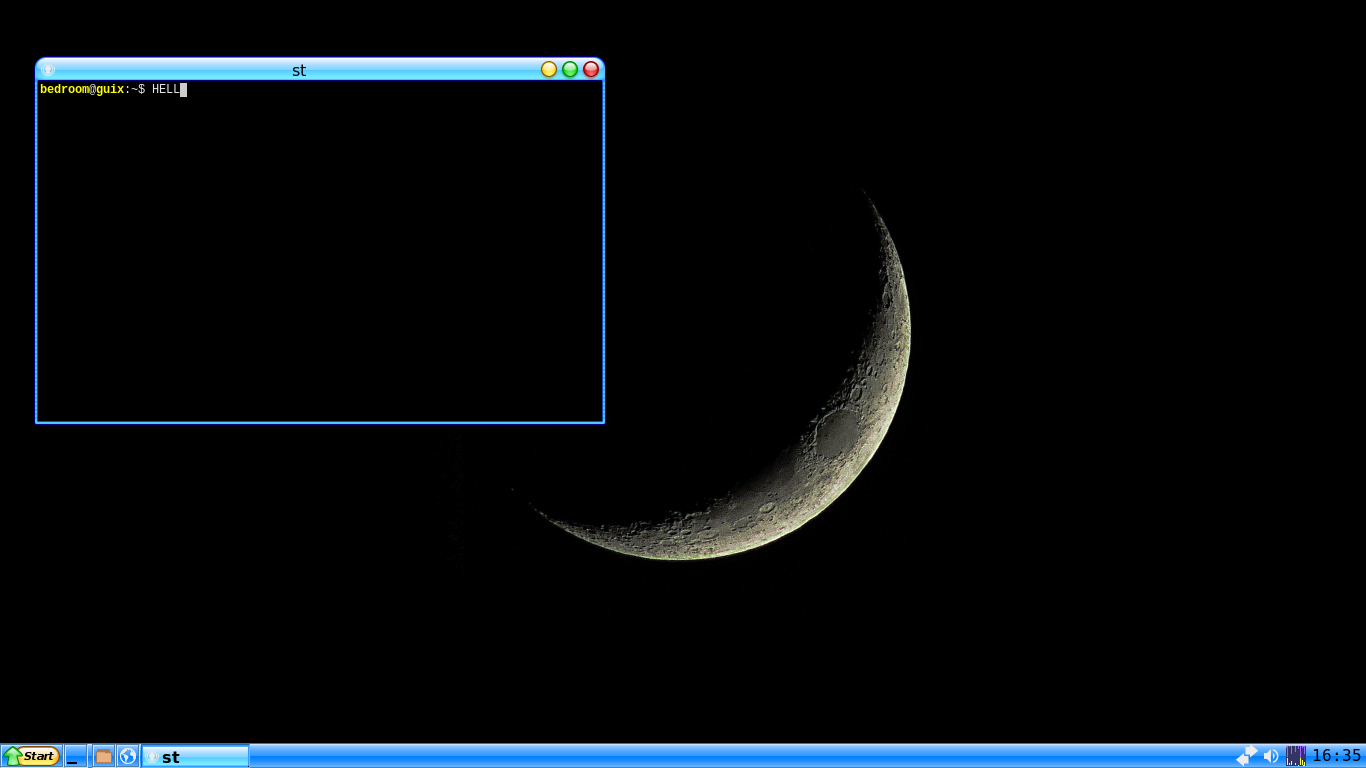Image resolution: width=1366 pixels, height=768 pixels.
Task: Click the 16:35 clock
Action: [x=1337, y=756]
